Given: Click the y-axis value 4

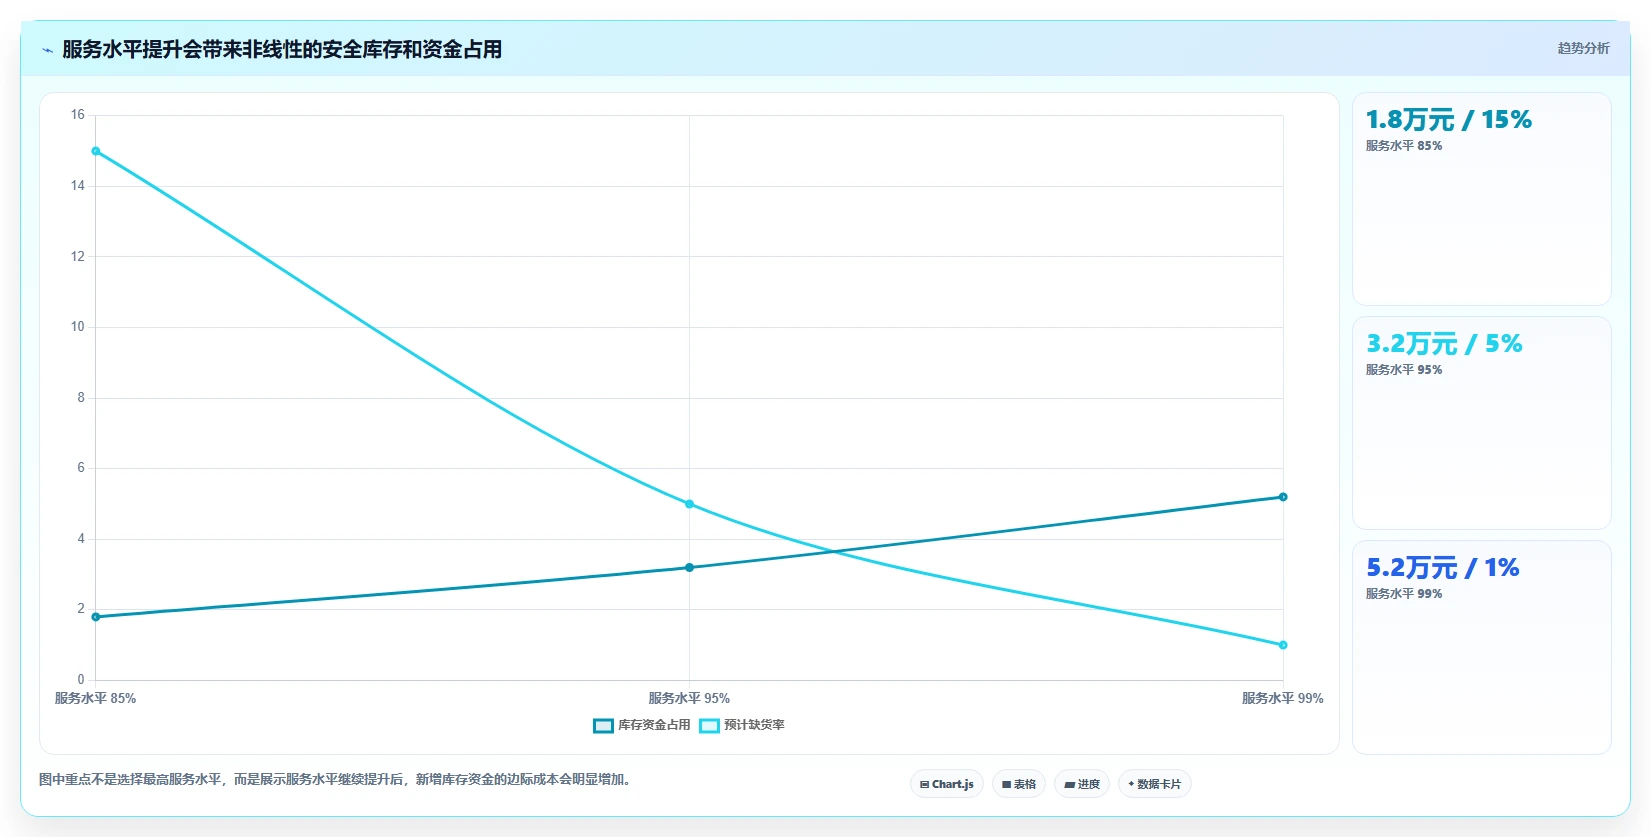Looking at the screenshot, I should pyautogui.click(x=81, y=539).
